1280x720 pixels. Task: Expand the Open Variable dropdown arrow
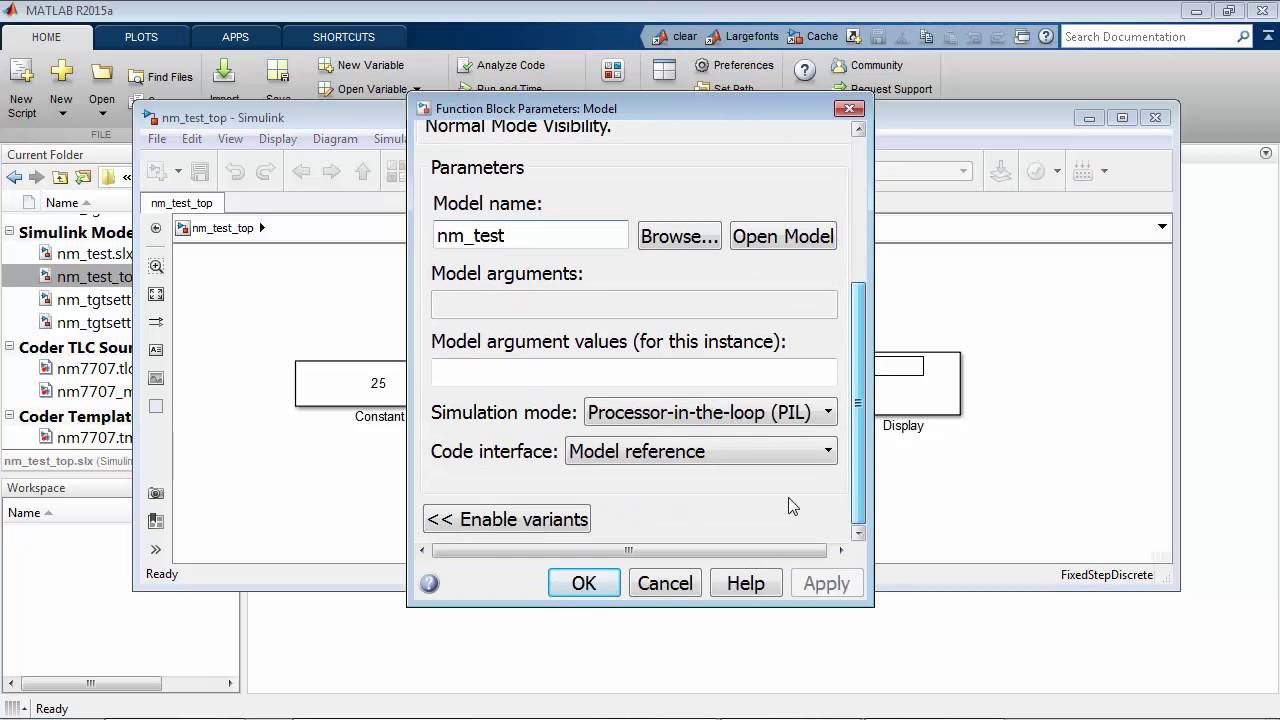[417, 89]
